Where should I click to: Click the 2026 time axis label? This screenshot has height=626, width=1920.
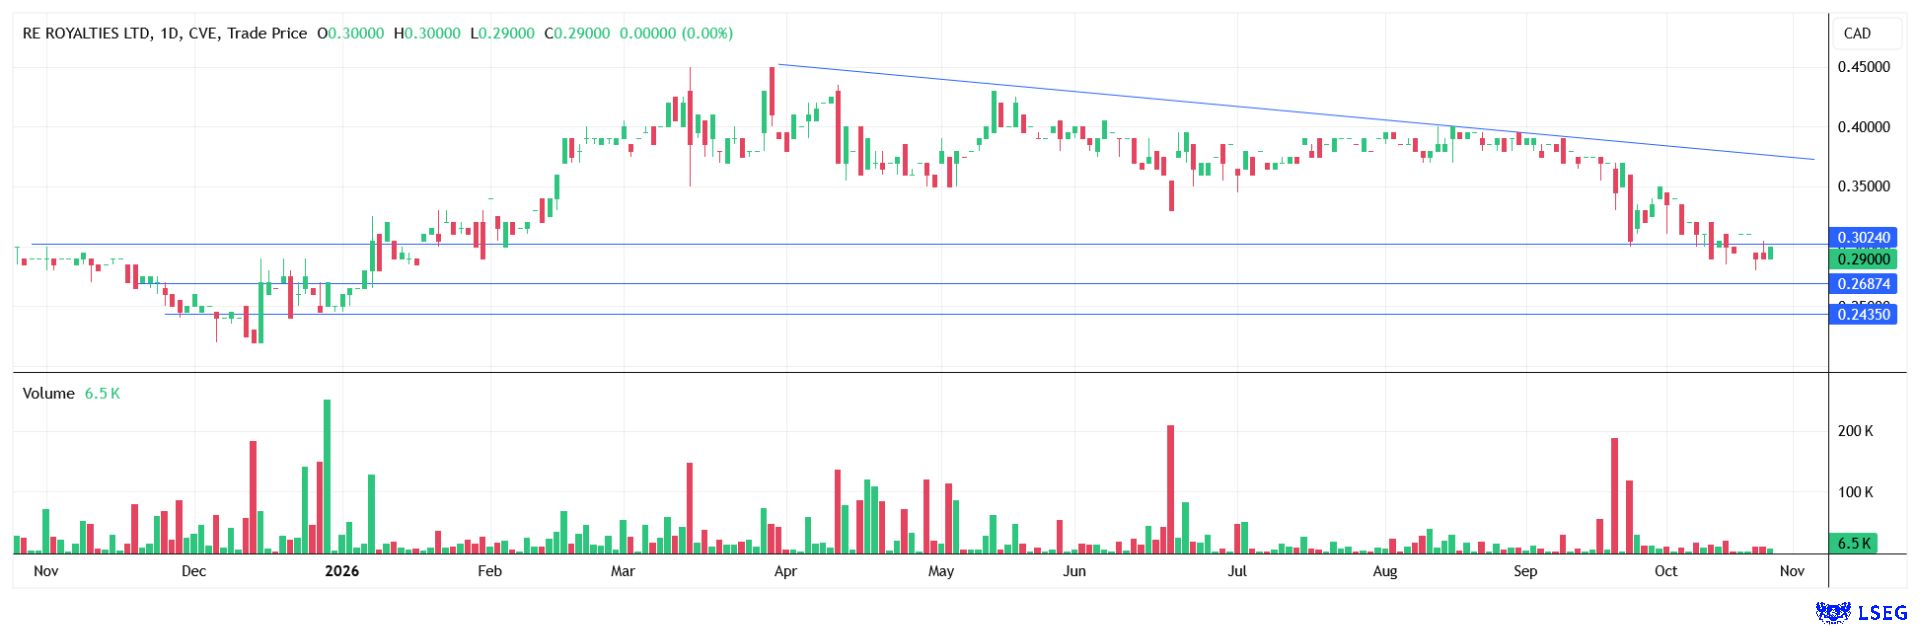342,571
